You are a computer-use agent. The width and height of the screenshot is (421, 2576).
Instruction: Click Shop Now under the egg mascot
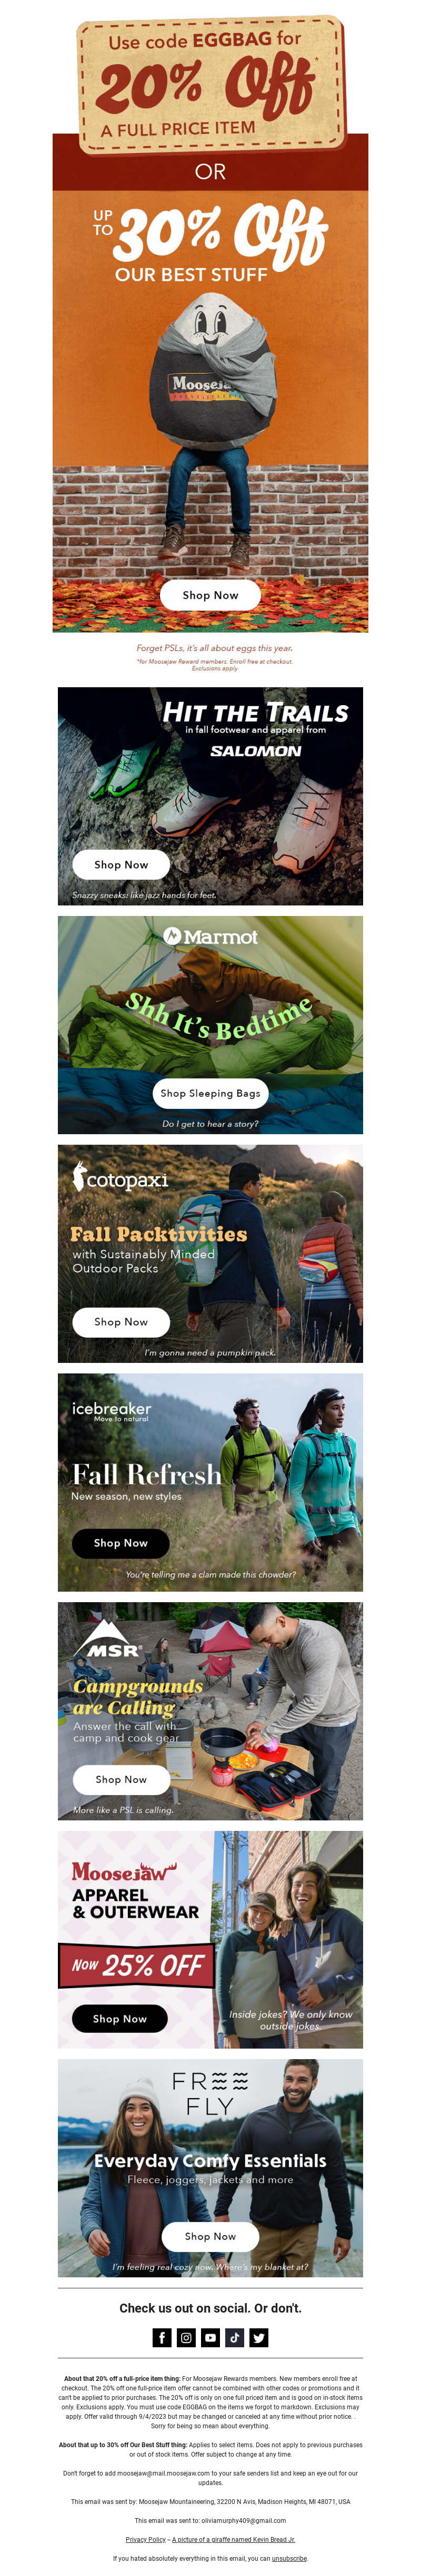coord(210,595)
